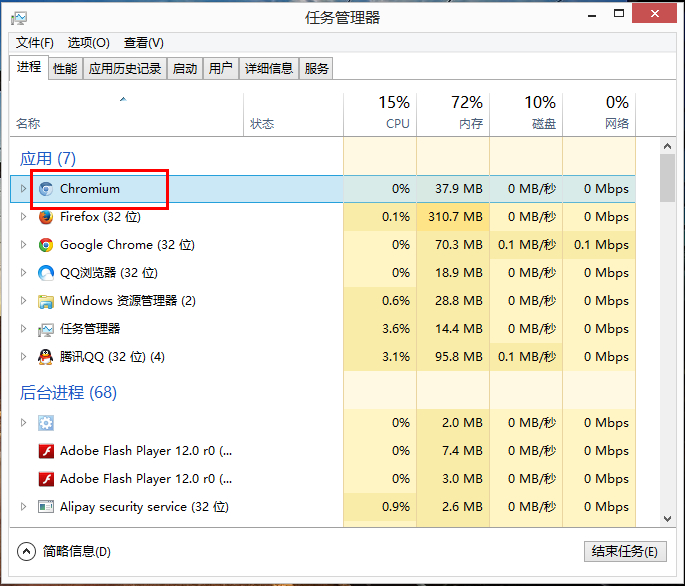This screenshot has height=586, width=685.
Task: Click the vertical scrollbar down arrow
Action: point(667,518)
